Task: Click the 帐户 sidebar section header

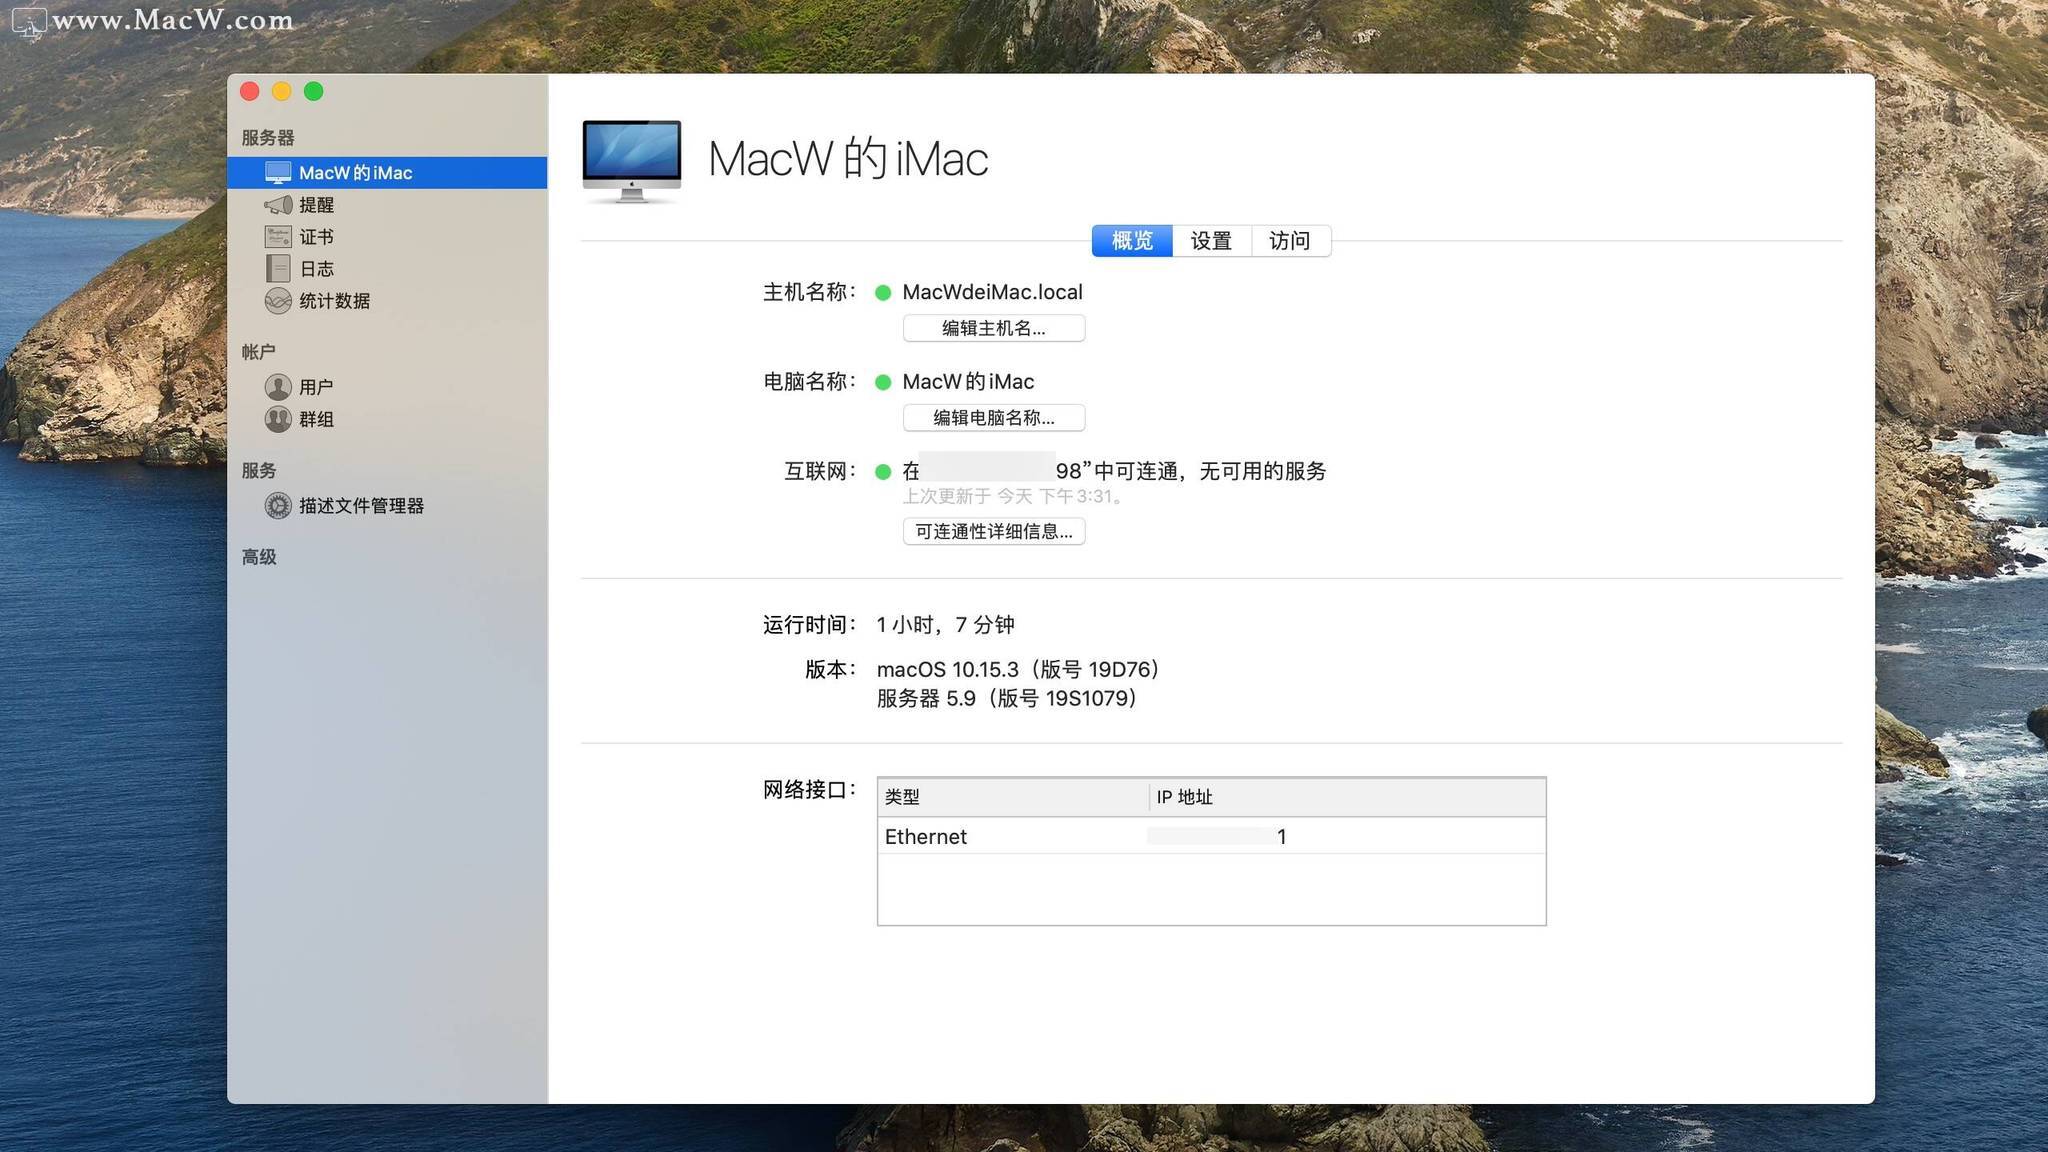Action: click(259, 352)
